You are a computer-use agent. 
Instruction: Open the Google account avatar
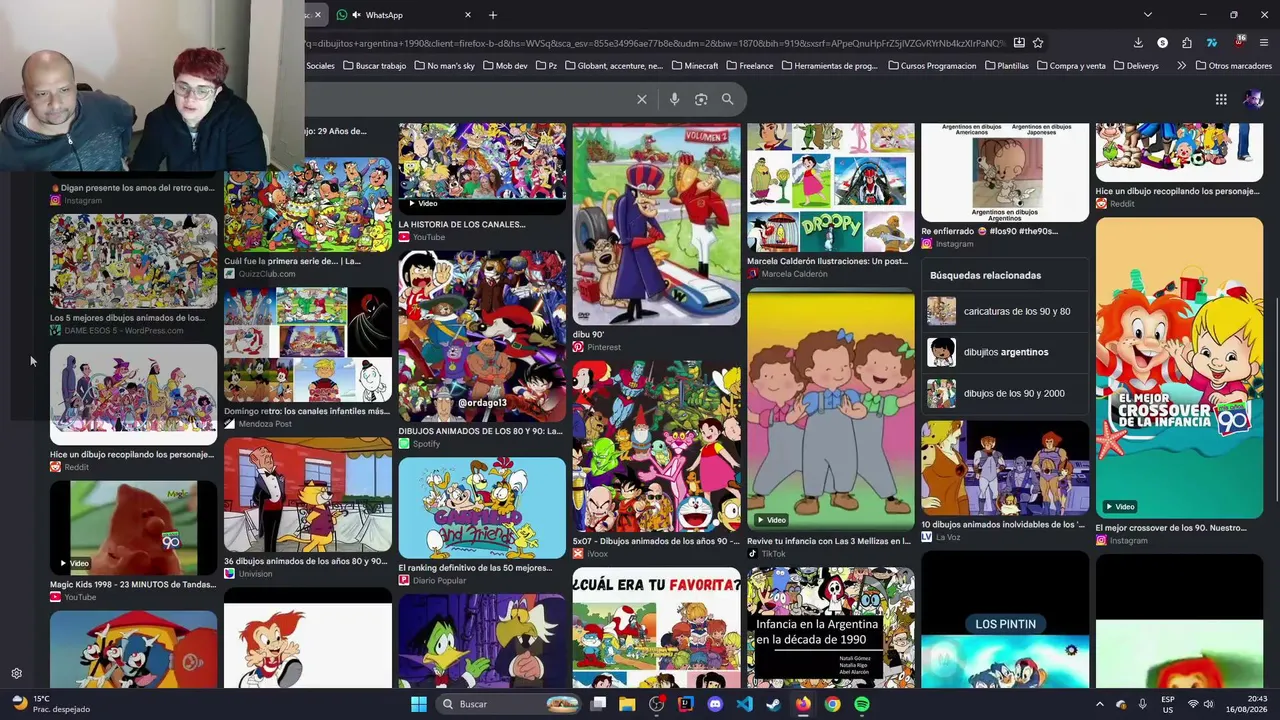tap(1253, 99)
